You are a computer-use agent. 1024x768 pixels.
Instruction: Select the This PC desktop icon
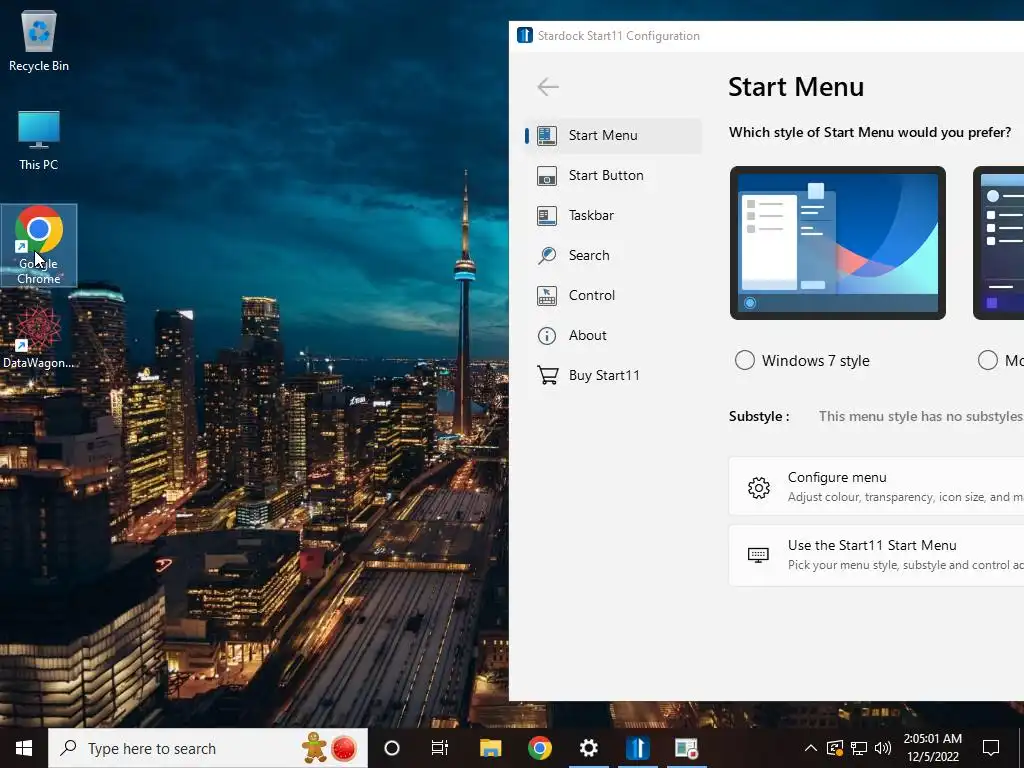39,140
